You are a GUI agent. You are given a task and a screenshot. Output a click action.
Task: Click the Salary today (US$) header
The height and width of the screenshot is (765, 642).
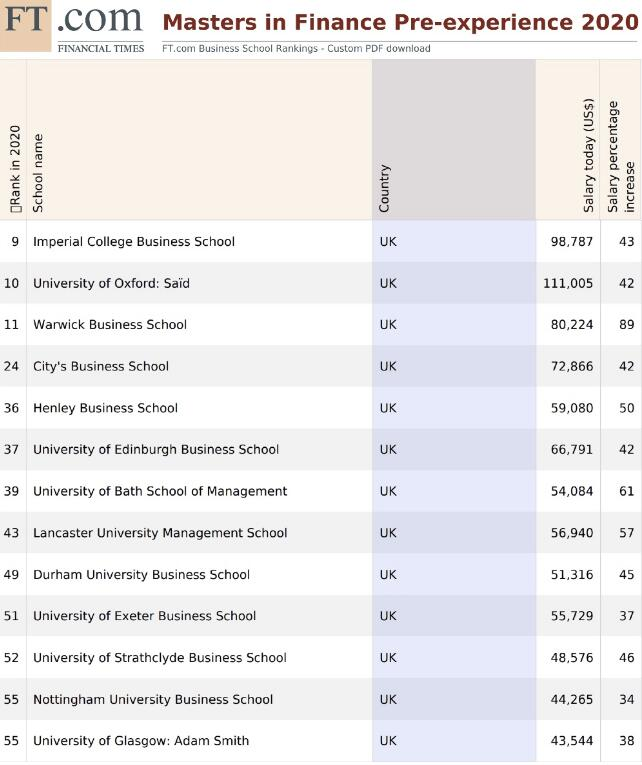[589, 155]
